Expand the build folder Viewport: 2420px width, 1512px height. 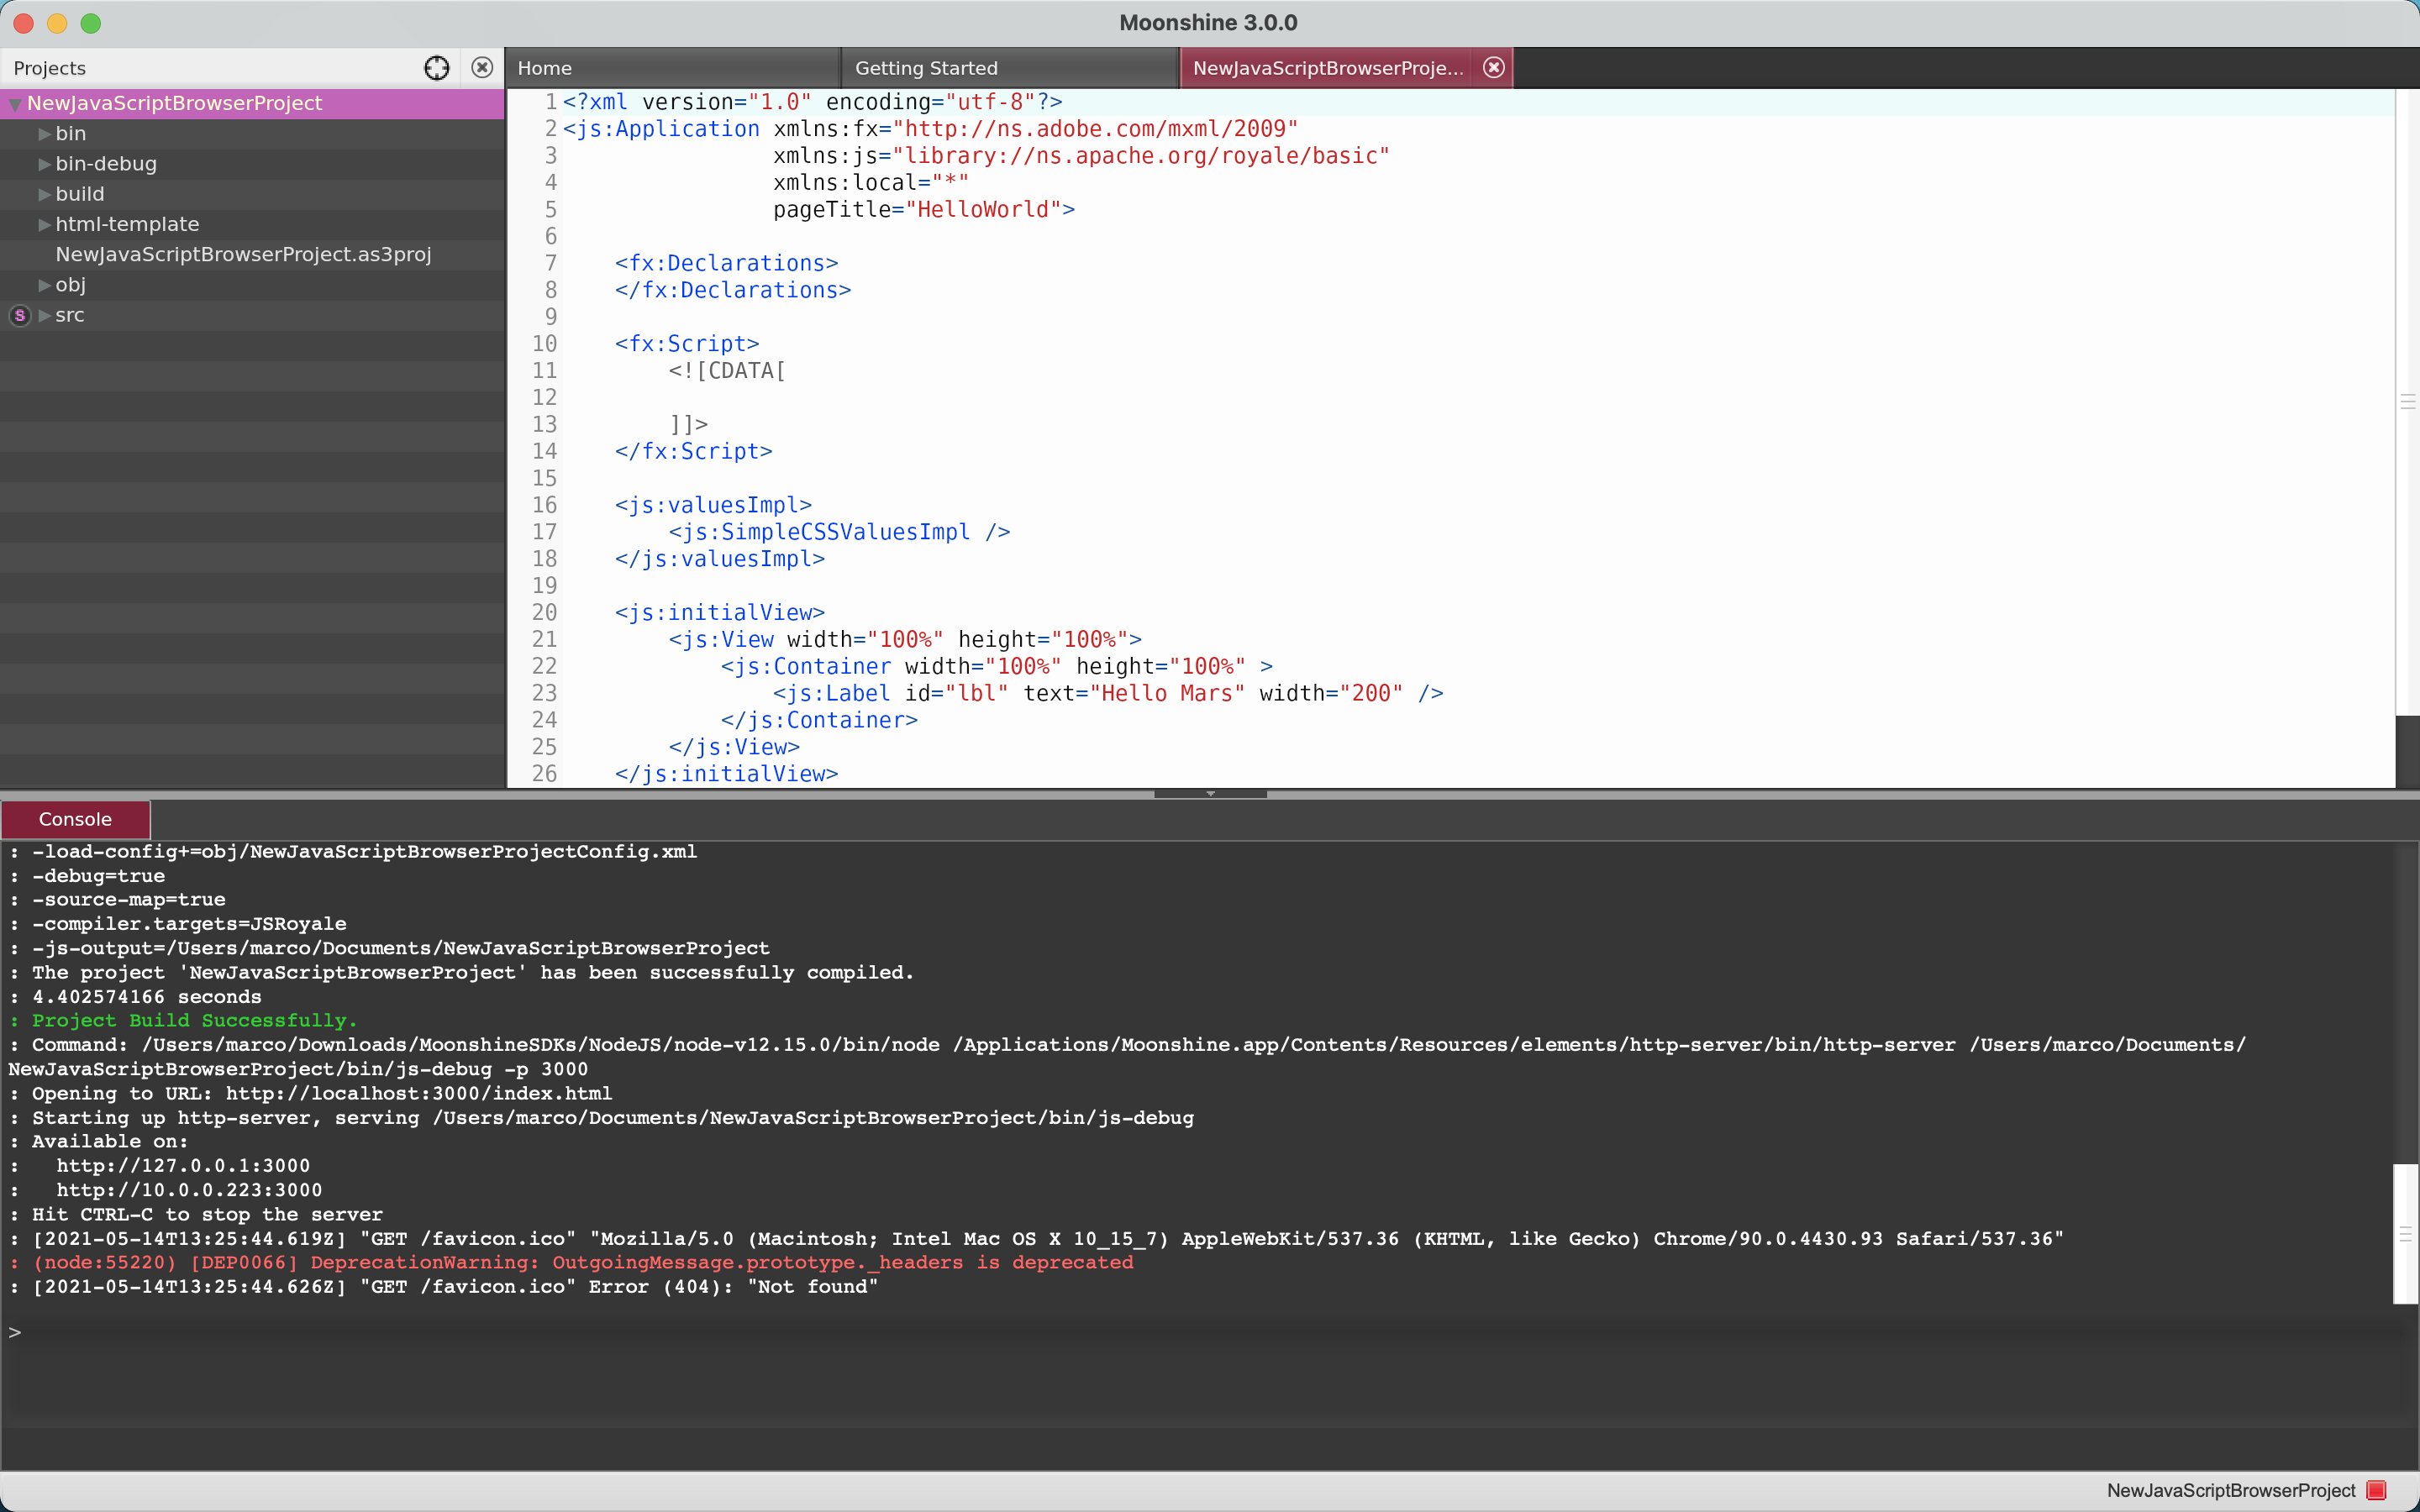tap(43, 194)
